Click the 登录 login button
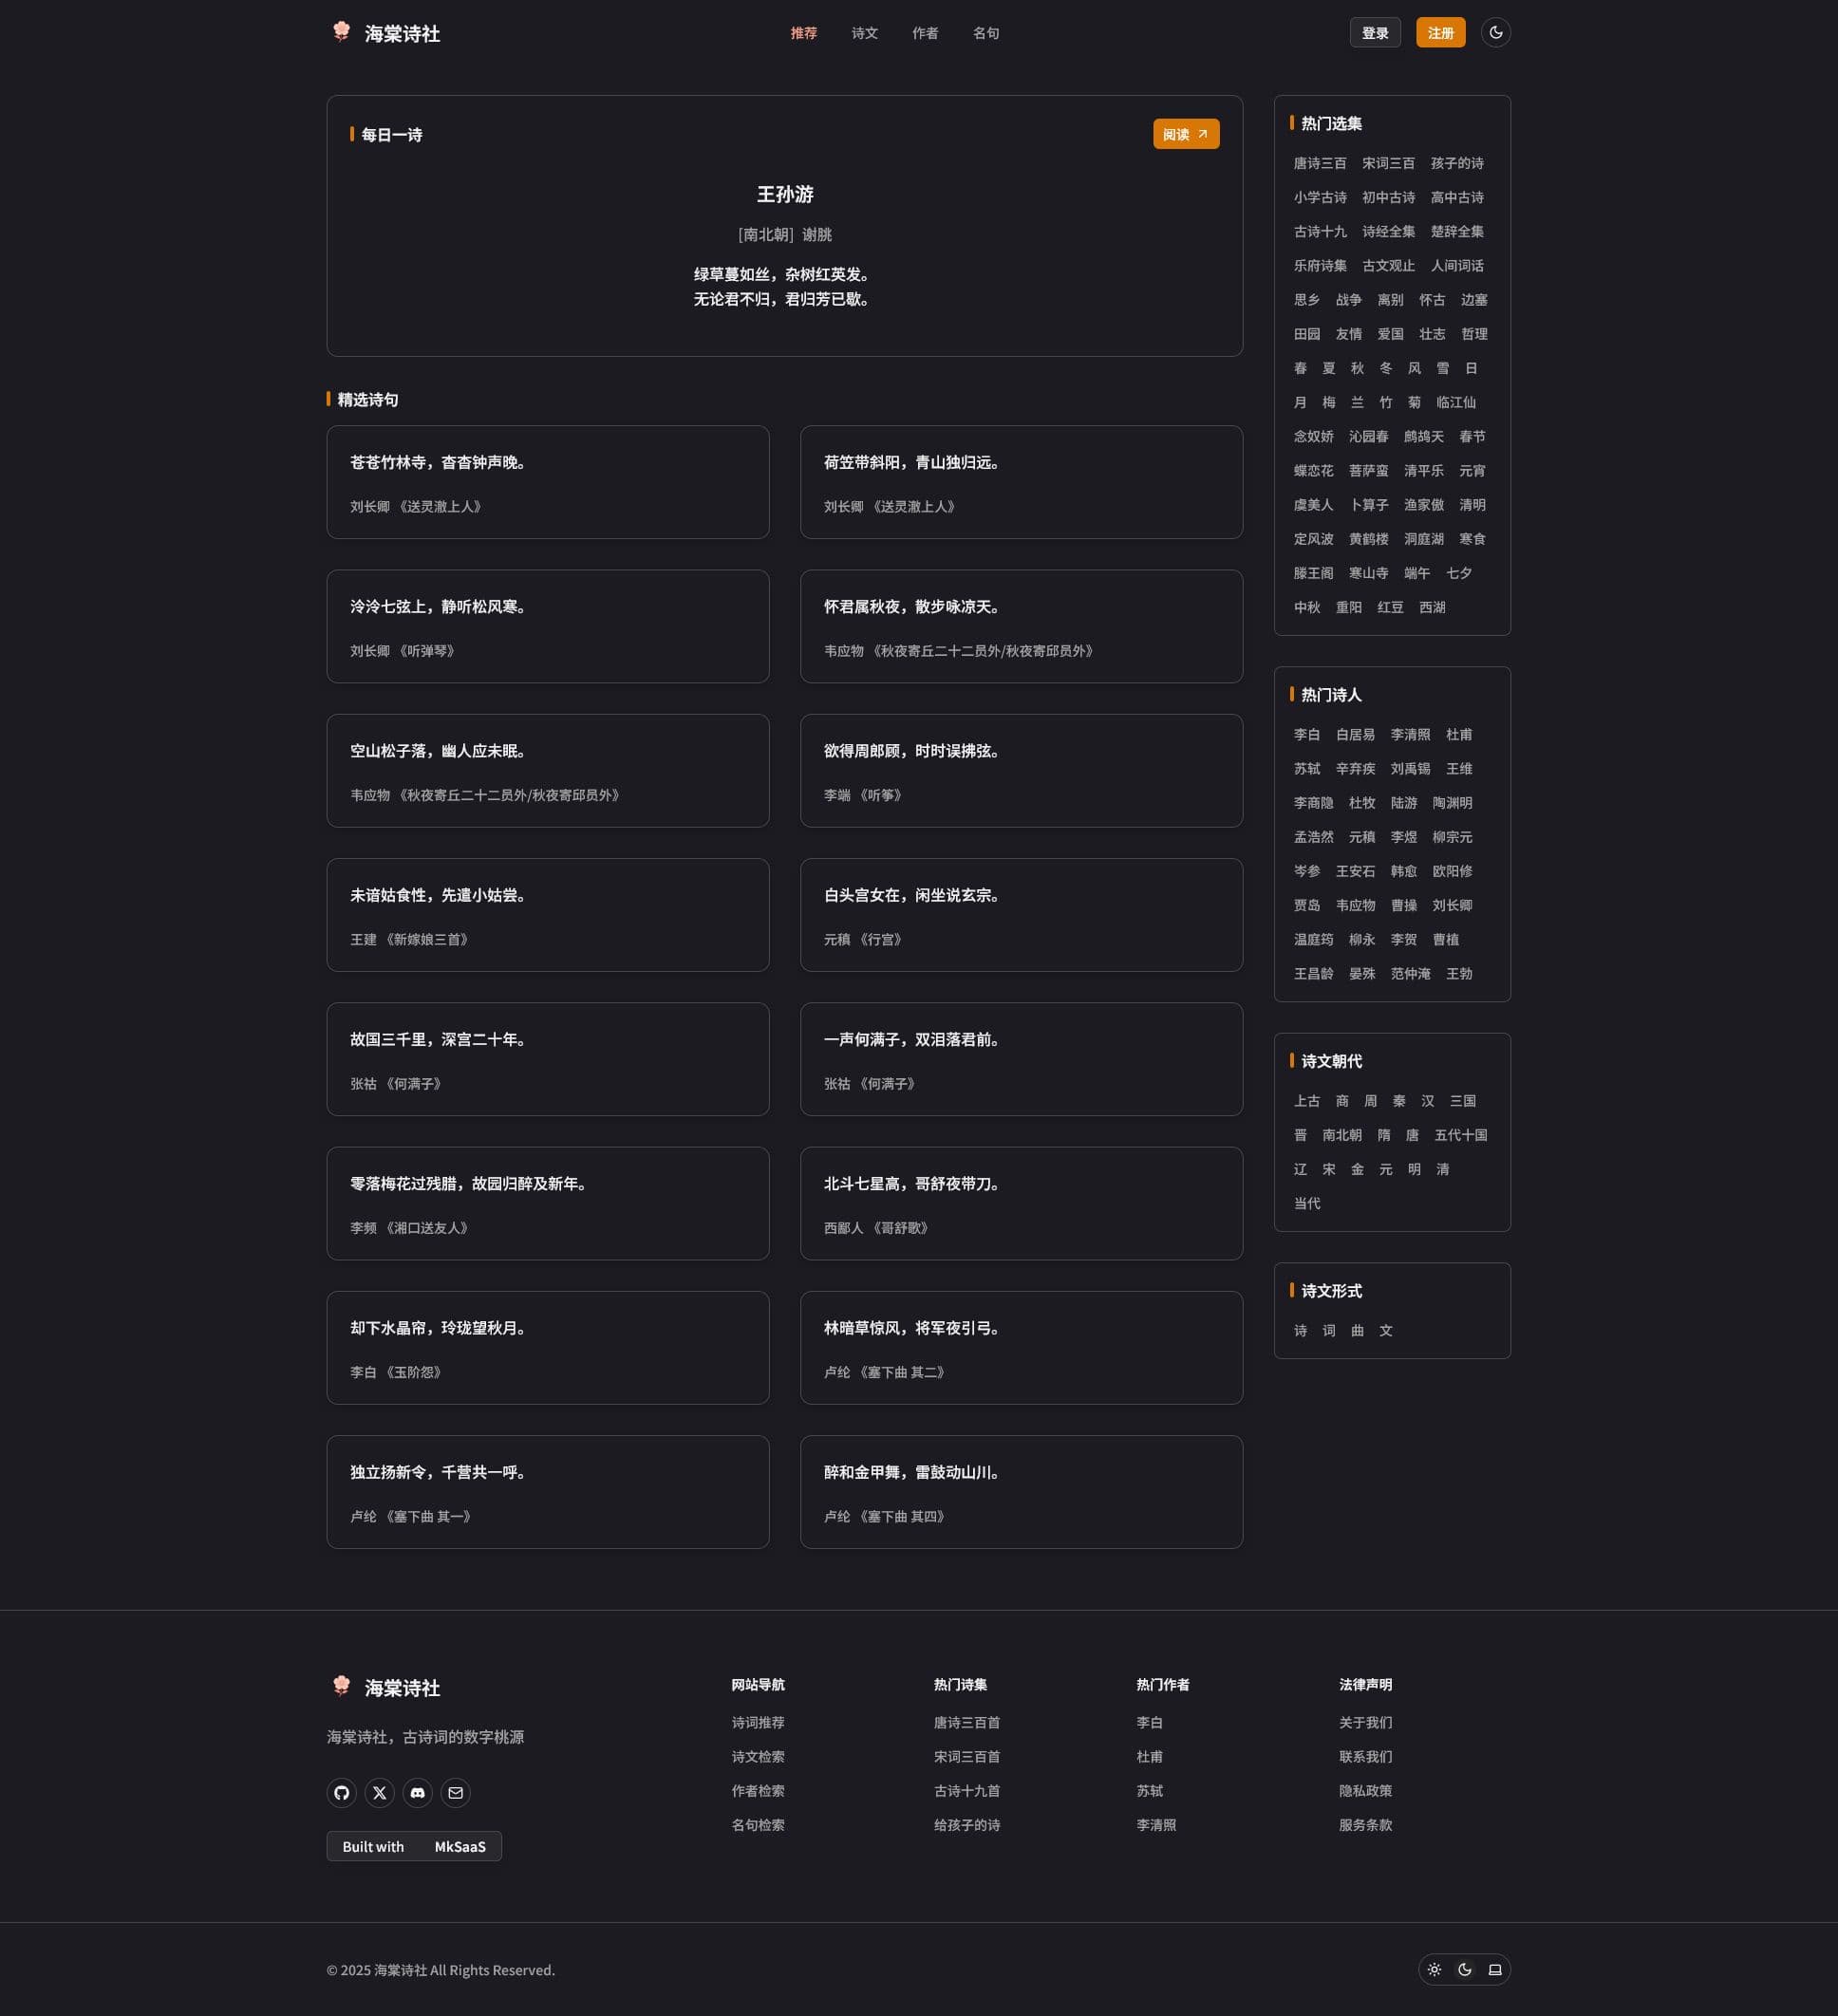The width and height of the screenshot is (1838, 2016). click(1375, 32)
